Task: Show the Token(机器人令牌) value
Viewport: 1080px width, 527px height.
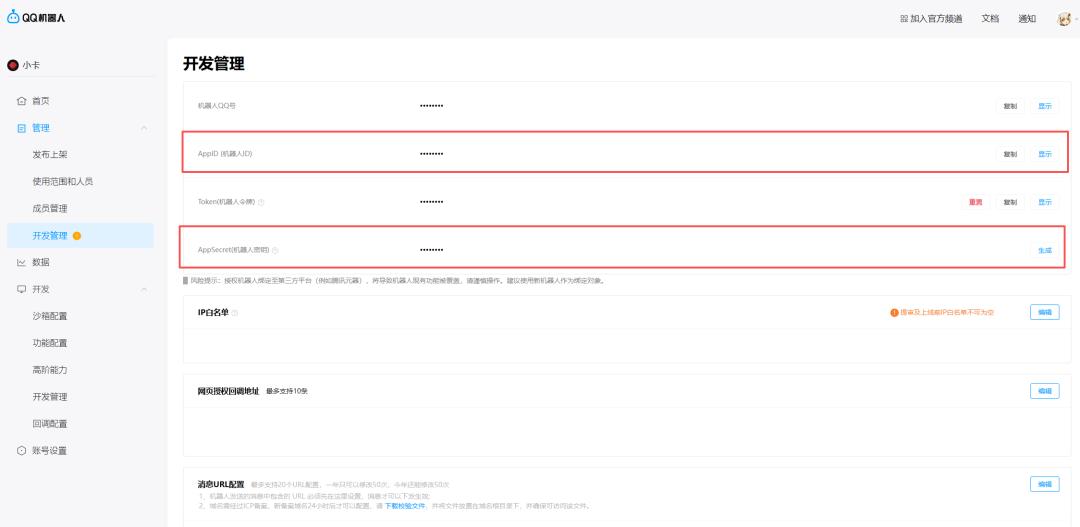Action: [1045, 203]
